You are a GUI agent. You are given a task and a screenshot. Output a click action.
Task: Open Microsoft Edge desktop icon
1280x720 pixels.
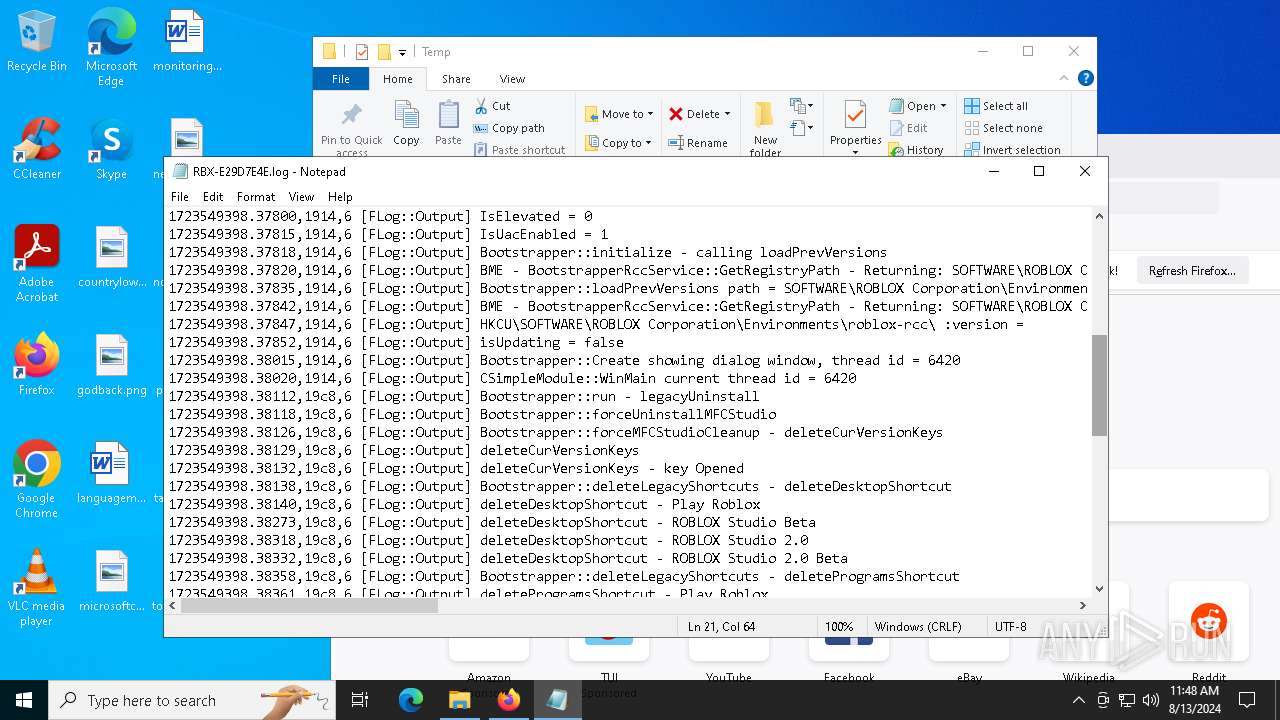[111, 48]
